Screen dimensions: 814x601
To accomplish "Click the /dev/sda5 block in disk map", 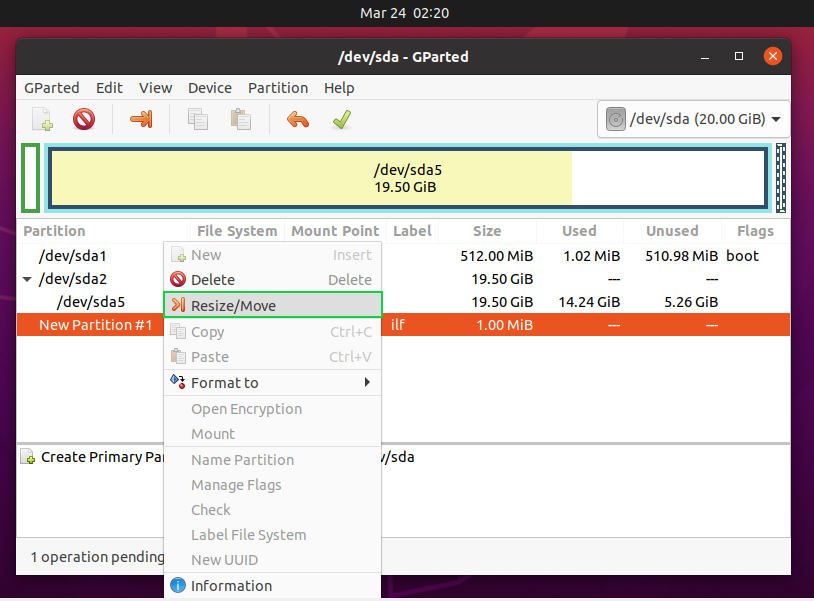I will (x=408, y=178).
